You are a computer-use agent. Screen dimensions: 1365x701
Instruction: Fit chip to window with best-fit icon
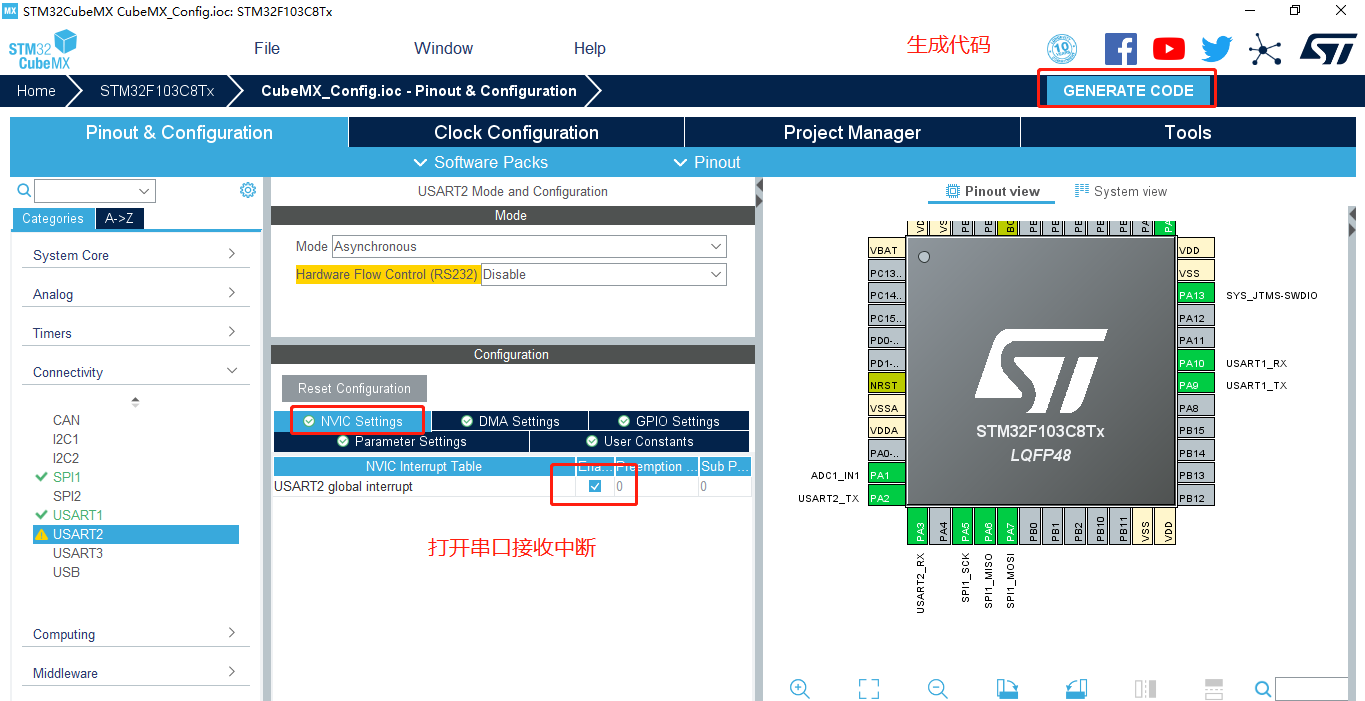click(x=869, y=688)
